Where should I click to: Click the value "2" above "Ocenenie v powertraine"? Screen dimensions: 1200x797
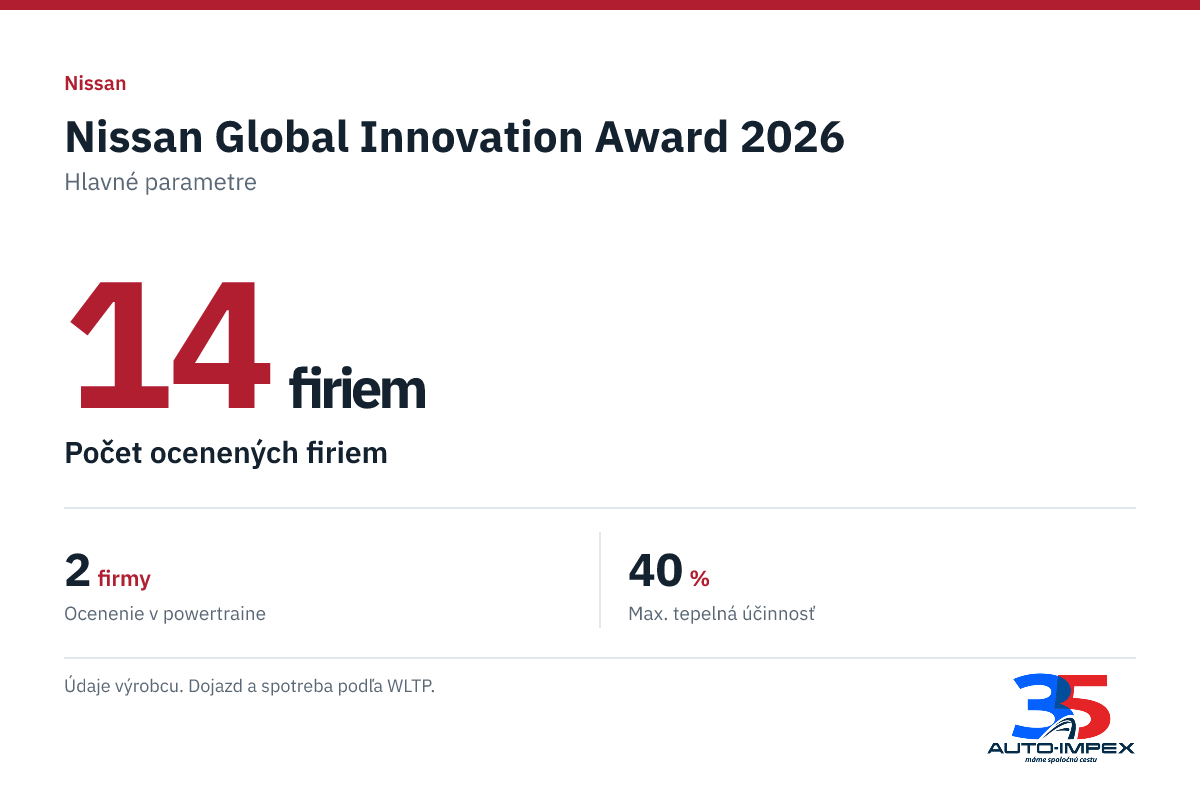tap(77, 570)
